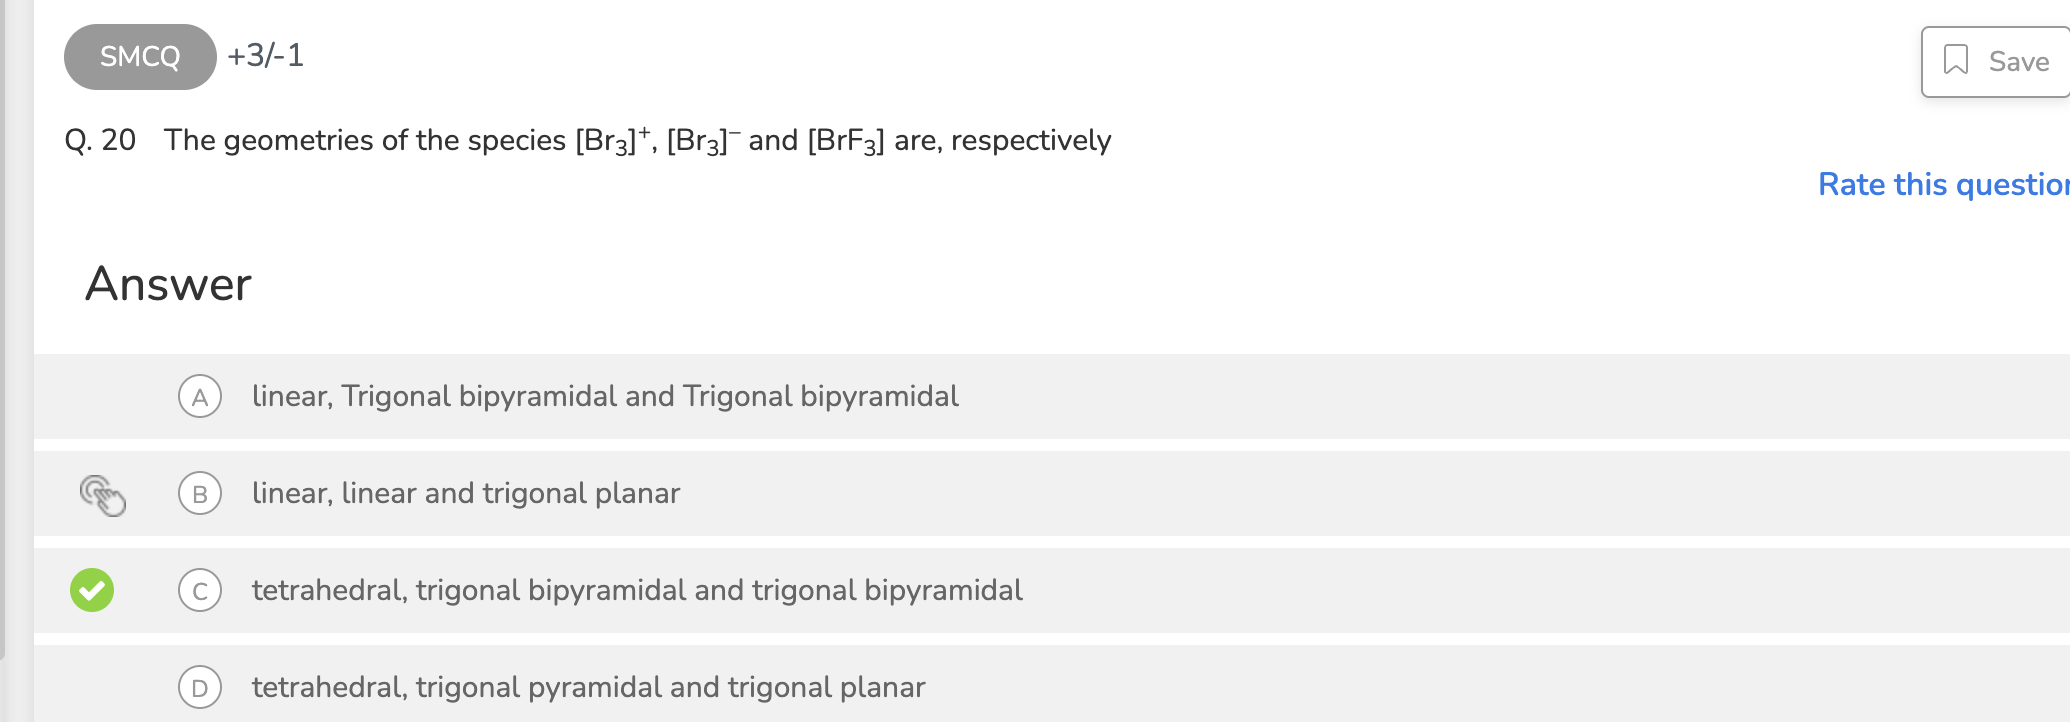The width and height of the screenshot is (2070, 722).
Task: Select option D radio circle
Action: point(200,688)
